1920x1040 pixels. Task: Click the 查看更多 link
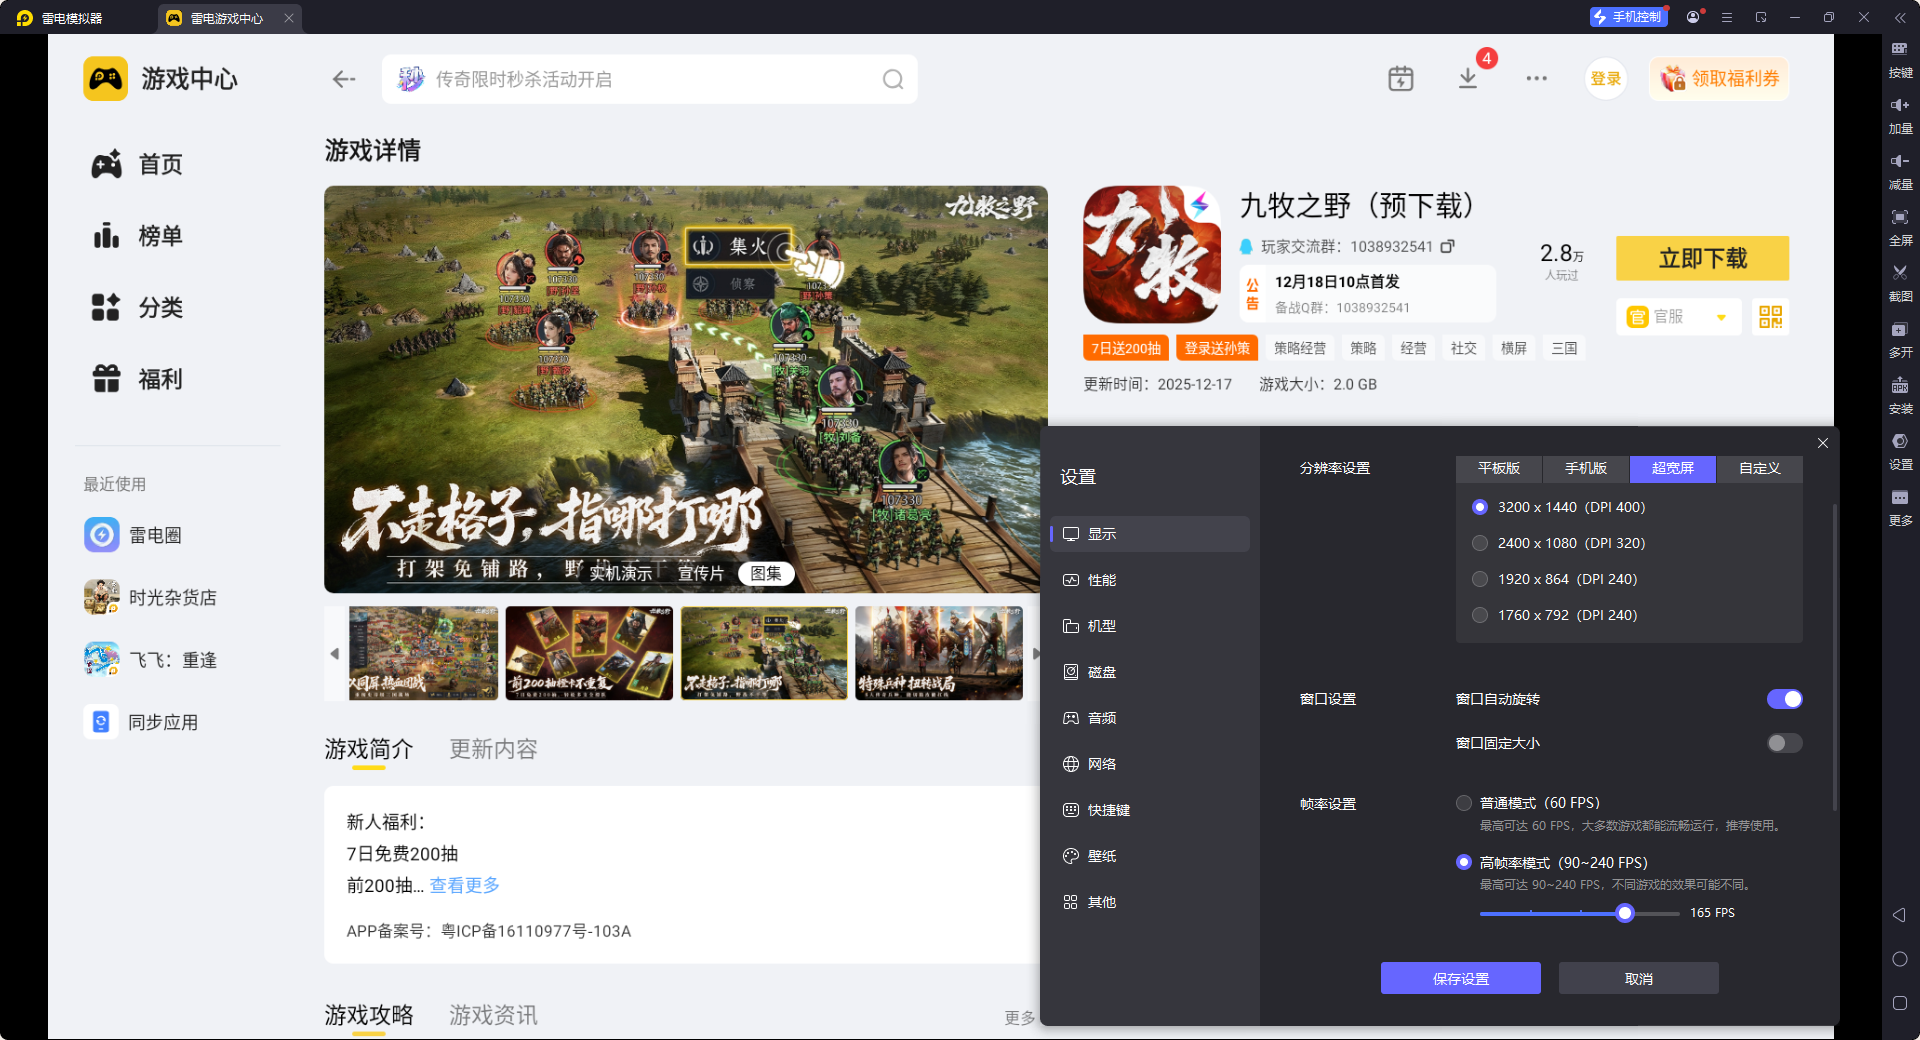[464, 885]
